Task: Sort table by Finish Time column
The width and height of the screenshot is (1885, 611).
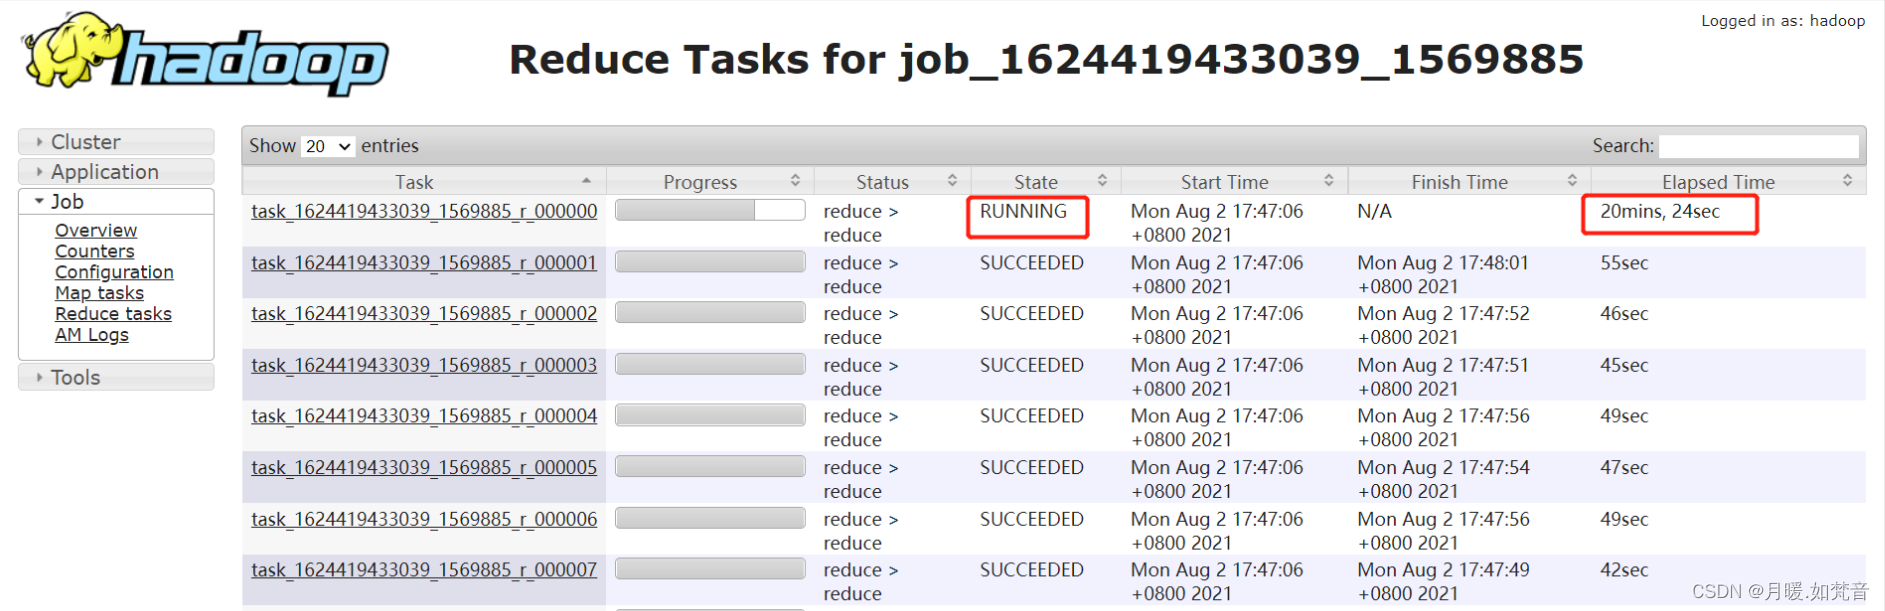Action: 1469,181
